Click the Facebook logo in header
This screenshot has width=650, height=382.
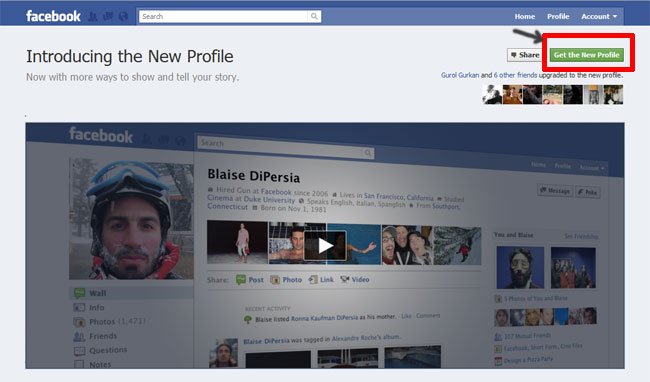tap(53, 16)
